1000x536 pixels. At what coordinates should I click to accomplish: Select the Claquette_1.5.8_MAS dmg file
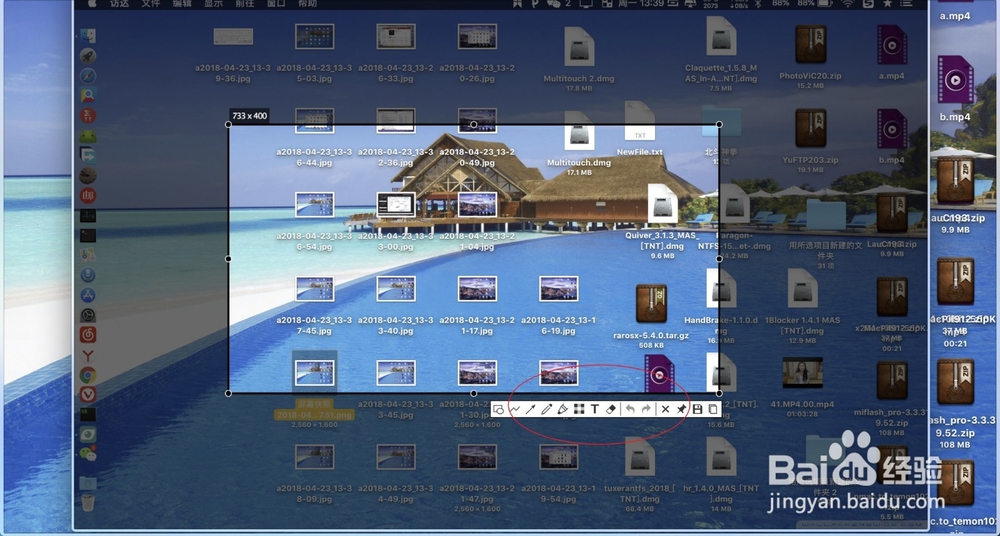(721, 36)
